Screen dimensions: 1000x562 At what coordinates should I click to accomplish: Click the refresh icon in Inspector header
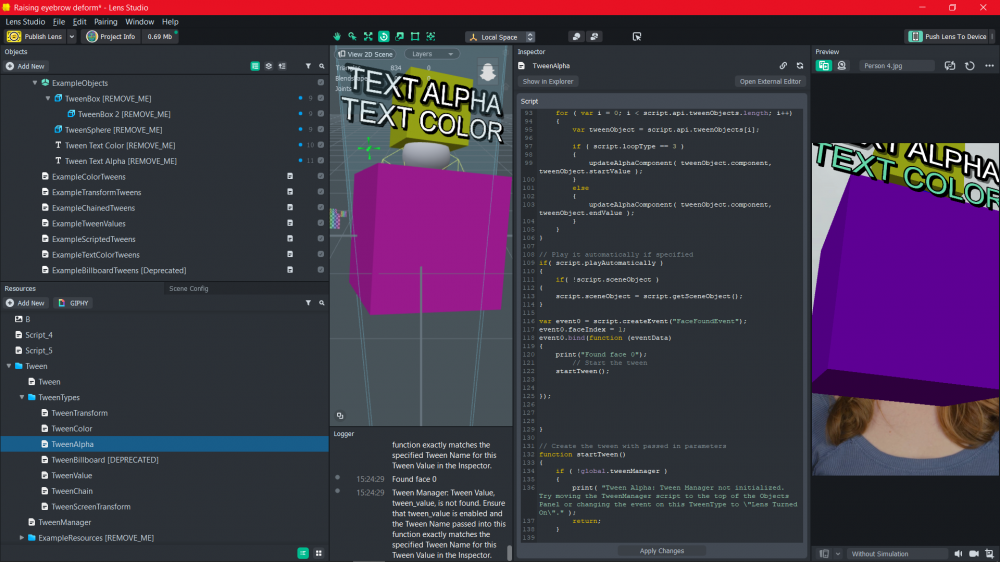(x=800, y=66)
